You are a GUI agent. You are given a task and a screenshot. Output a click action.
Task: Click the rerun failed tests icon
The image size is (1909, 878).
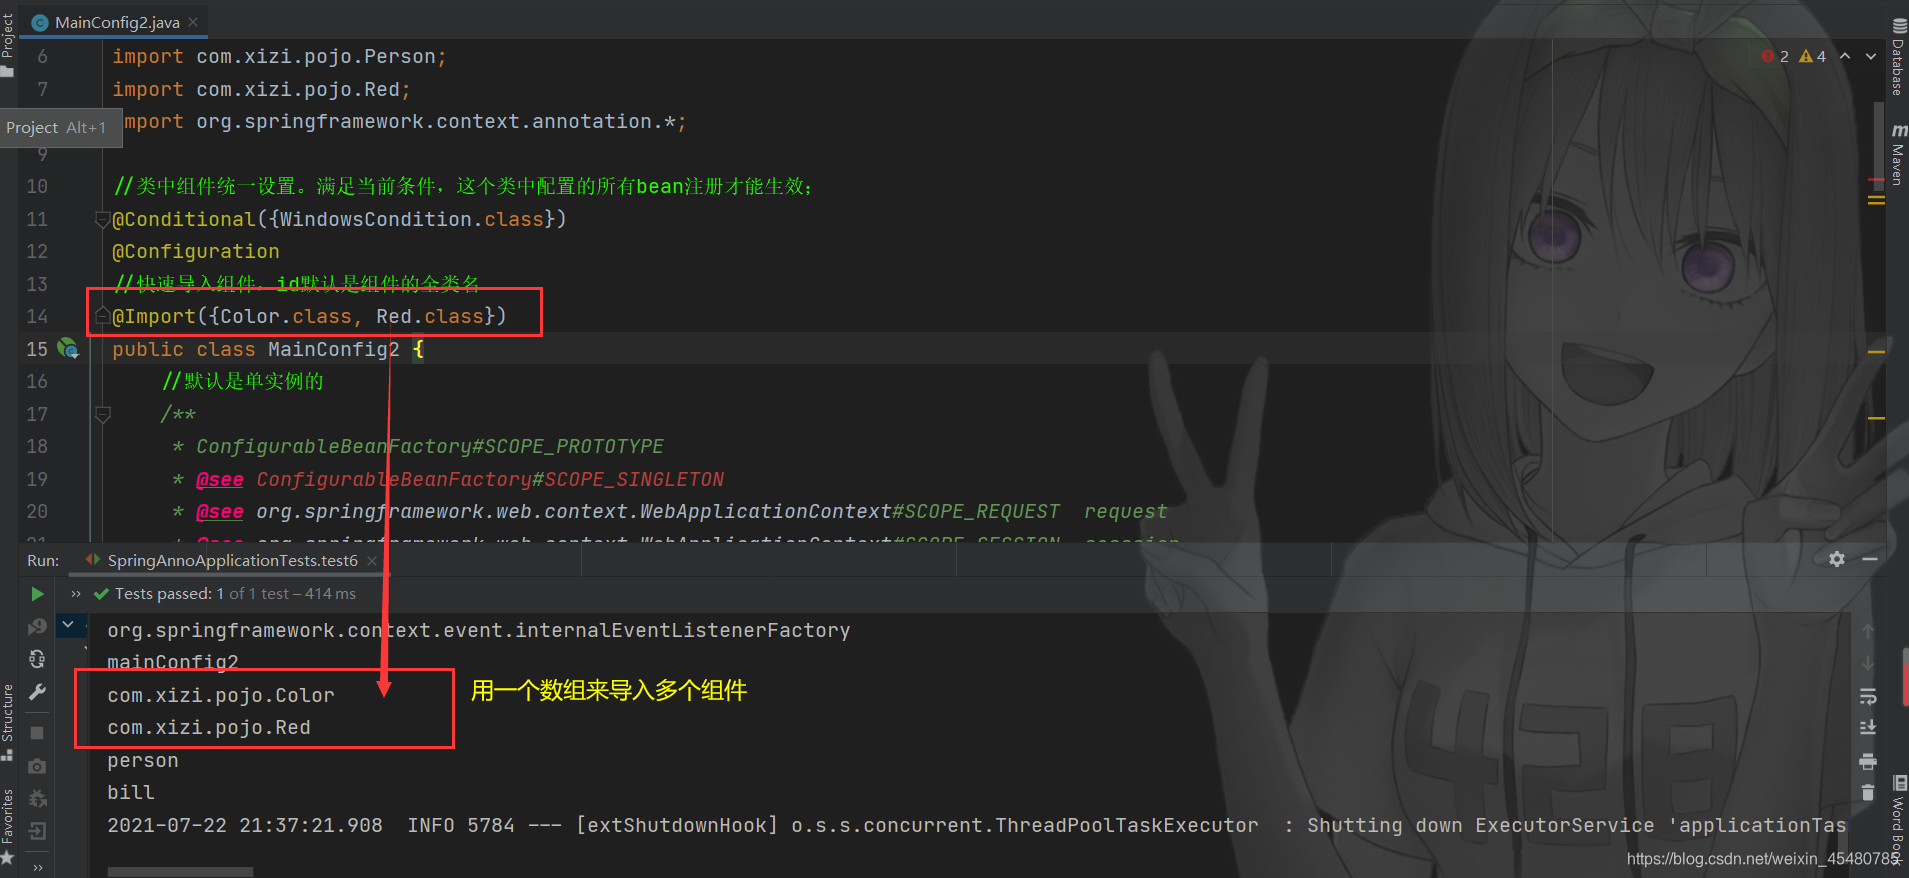click(37, 626)
